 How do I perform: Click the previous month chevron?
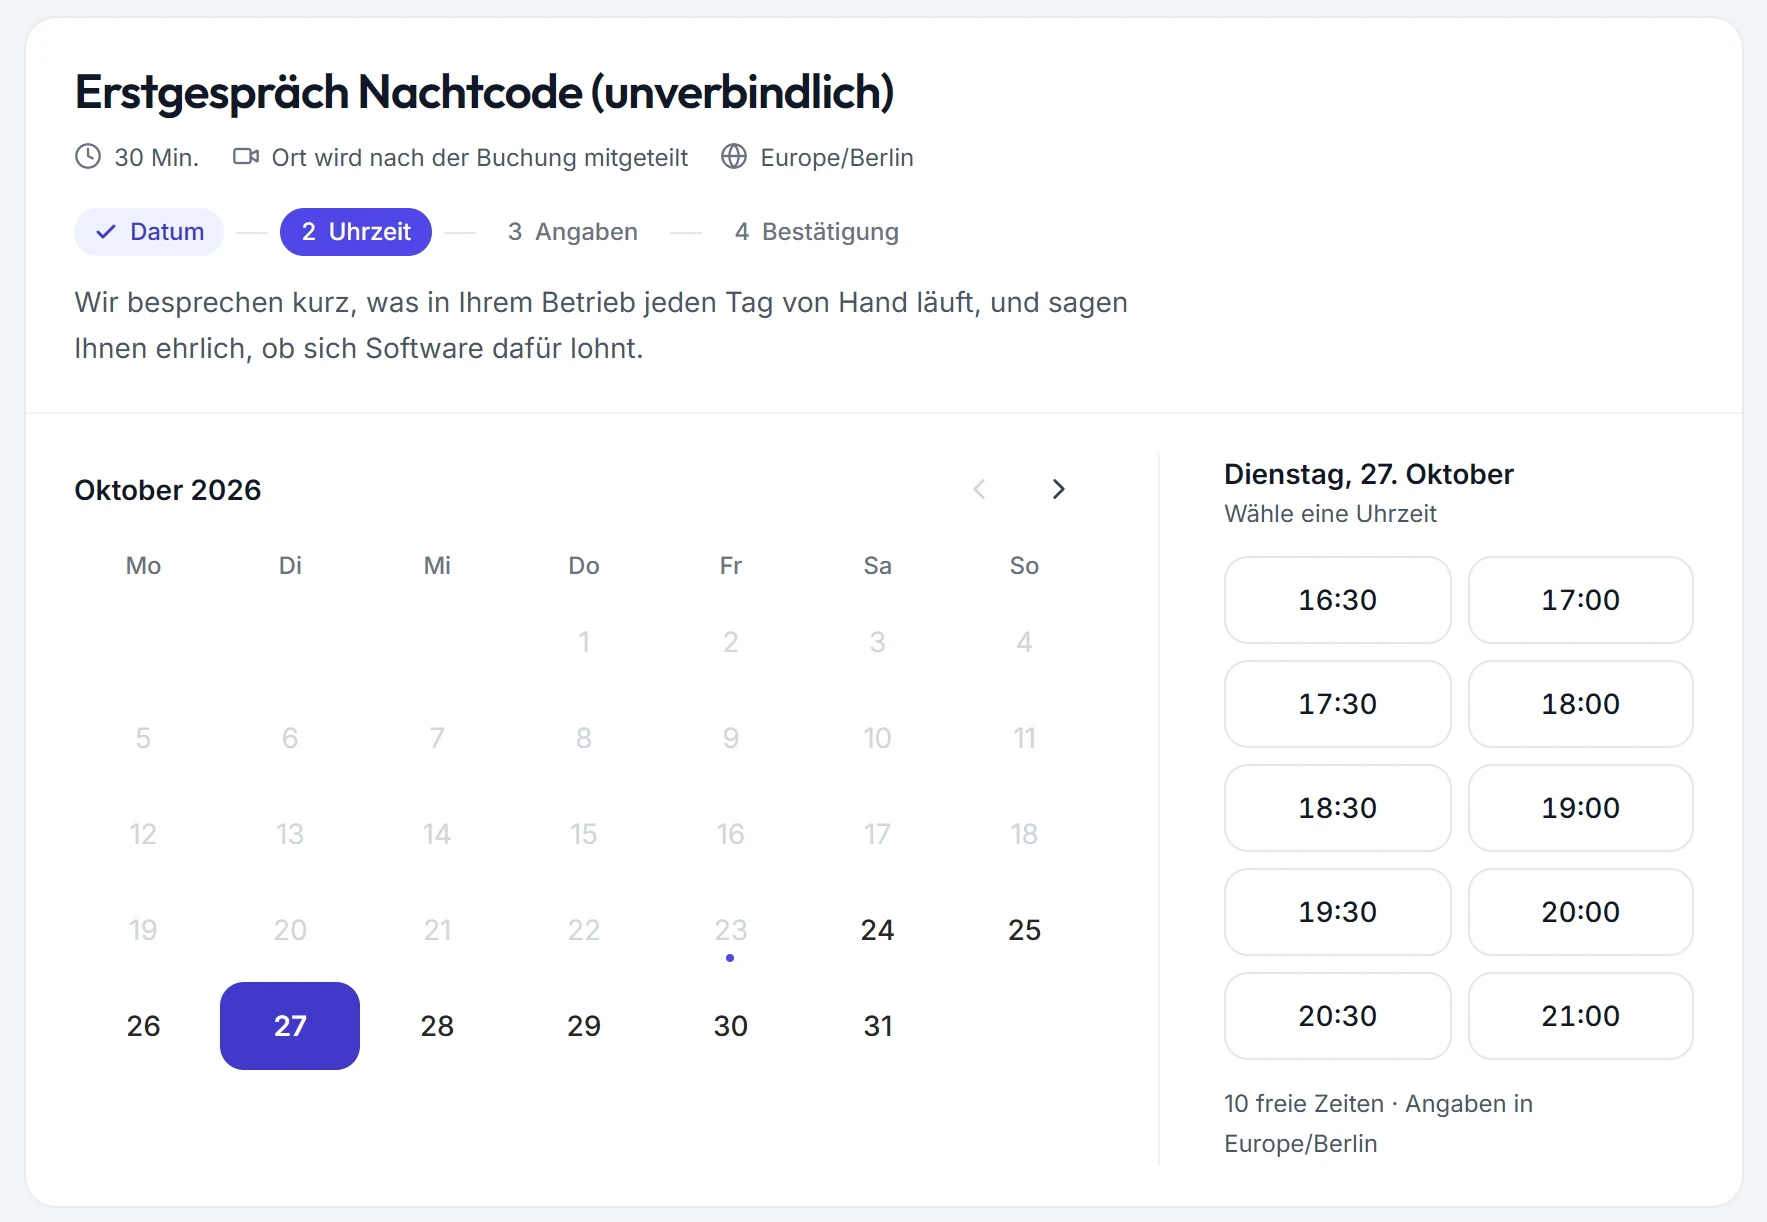[x=979, y=489]
